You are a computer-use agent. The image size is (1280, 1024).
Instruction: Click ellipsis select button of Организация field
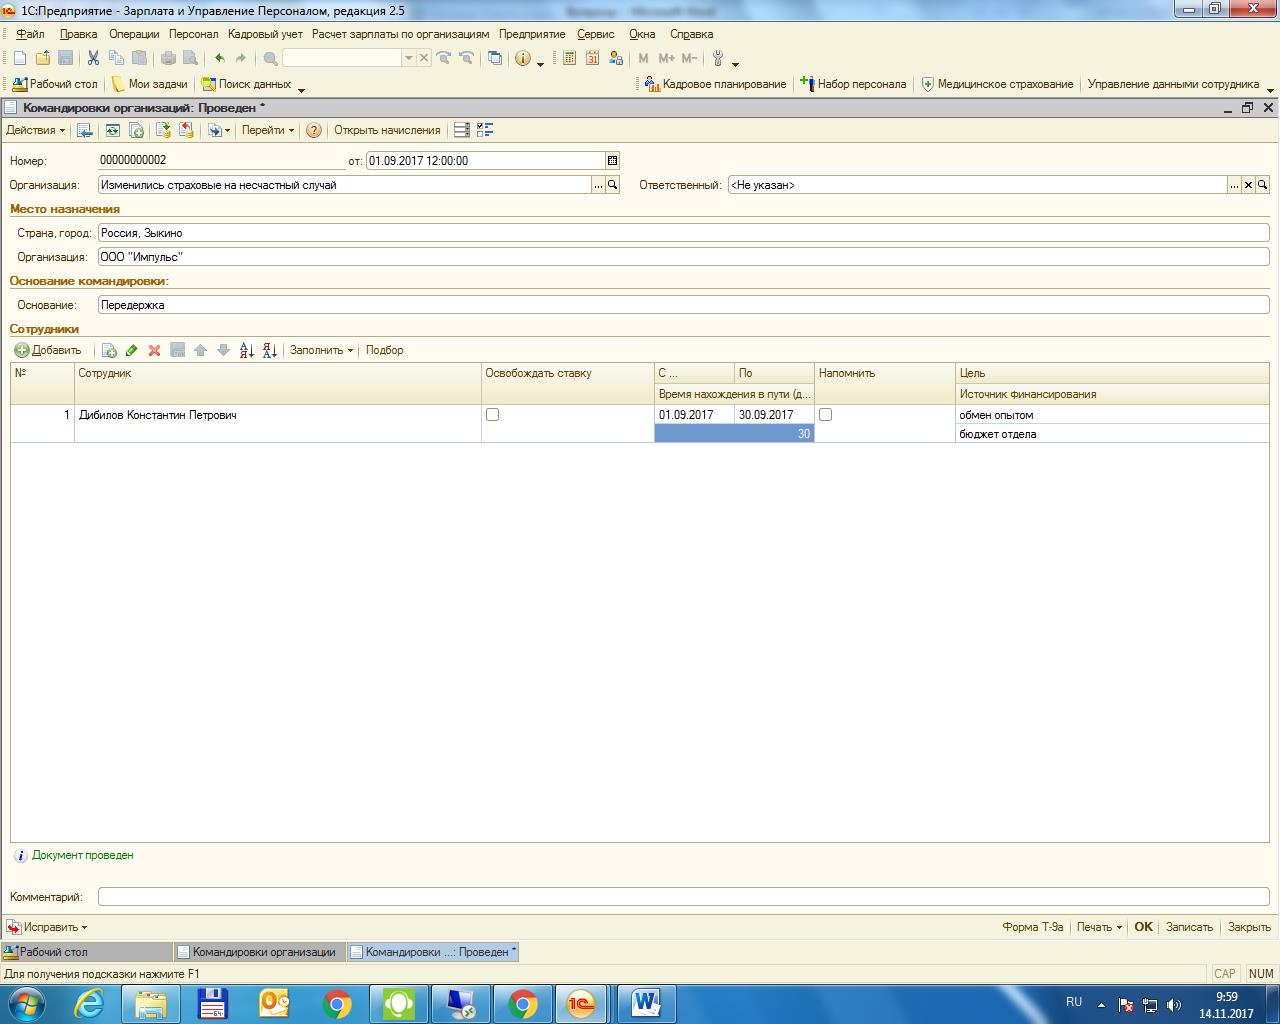[x=599, y=185]
